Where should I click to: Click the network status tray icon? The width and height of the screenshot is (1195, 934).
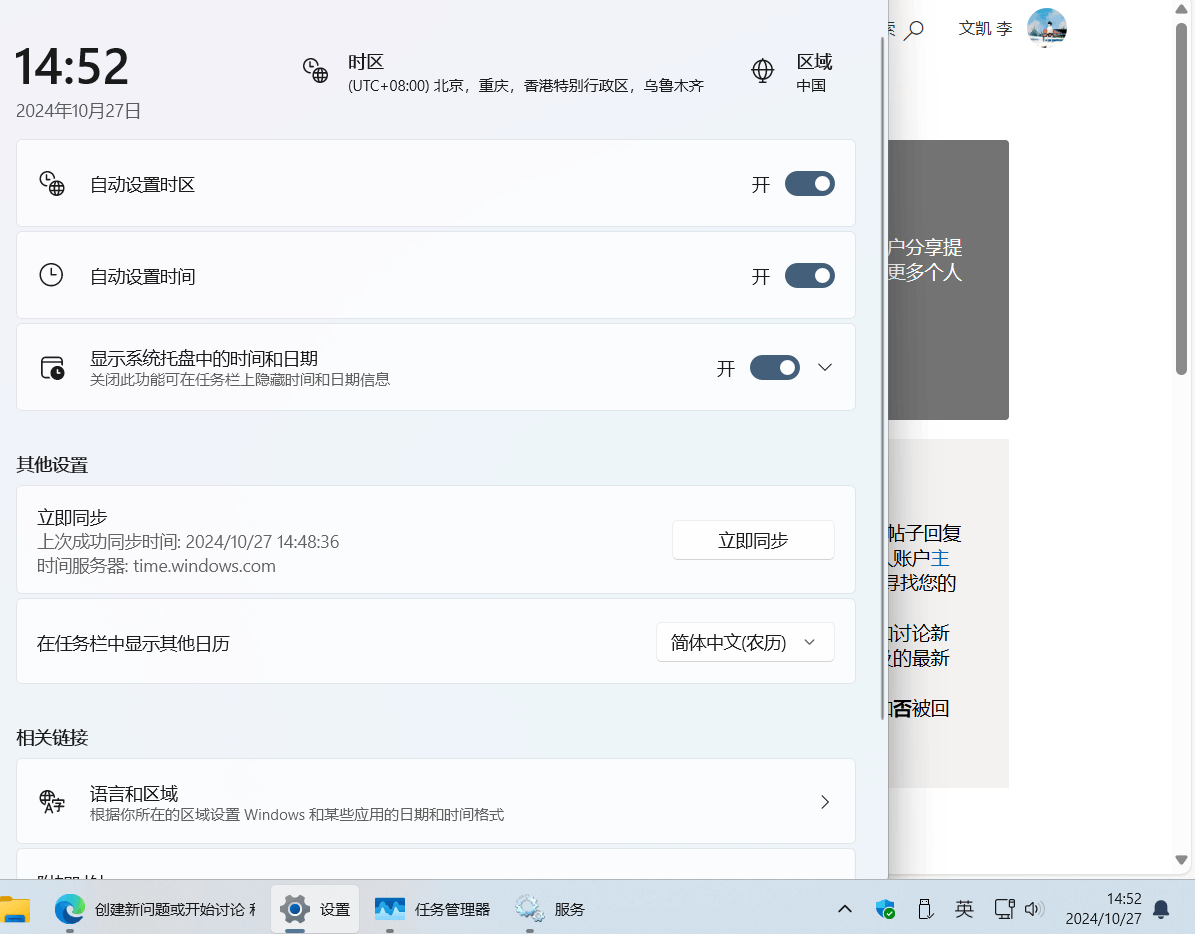pyautogui.click(x=1004, y=909)
